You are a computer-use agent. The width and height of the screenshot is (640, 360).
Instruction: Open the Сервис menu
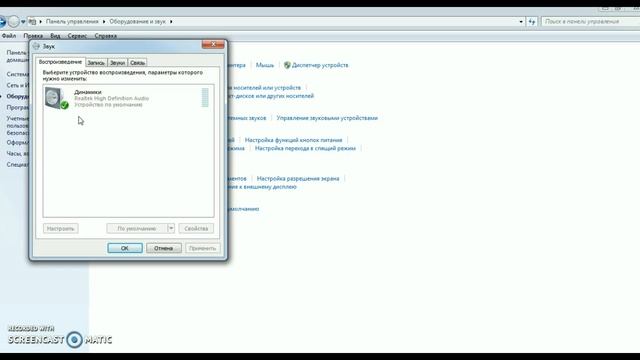pyautogui.click(x=77, y=36)
